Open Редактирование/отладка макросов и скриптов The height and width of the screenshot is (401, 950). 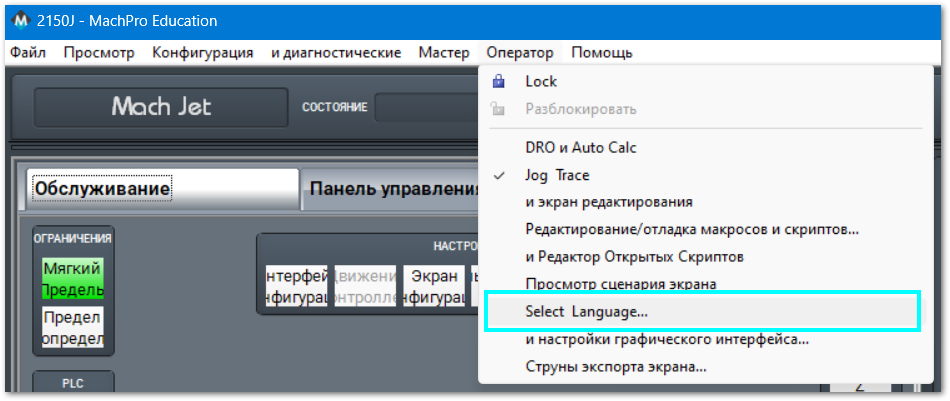click(x=691, y=229)
